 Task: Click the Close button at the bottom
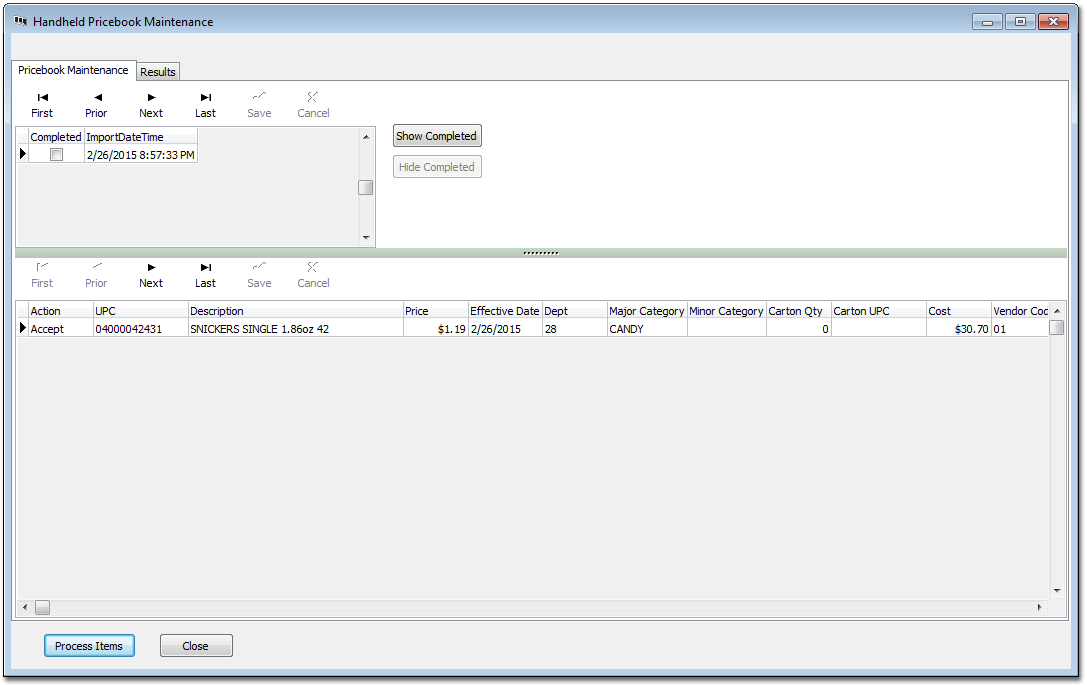pyautogui.click(x=196, y=646)
